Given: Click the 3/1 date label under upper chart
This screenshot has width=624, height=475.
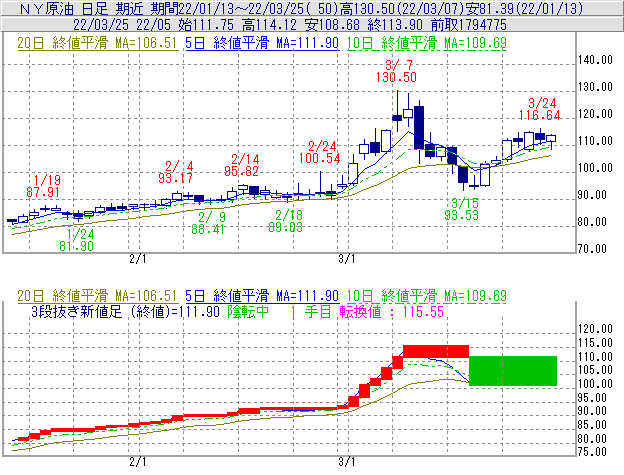Looking at the screenshot, I should tap(347, 259).
